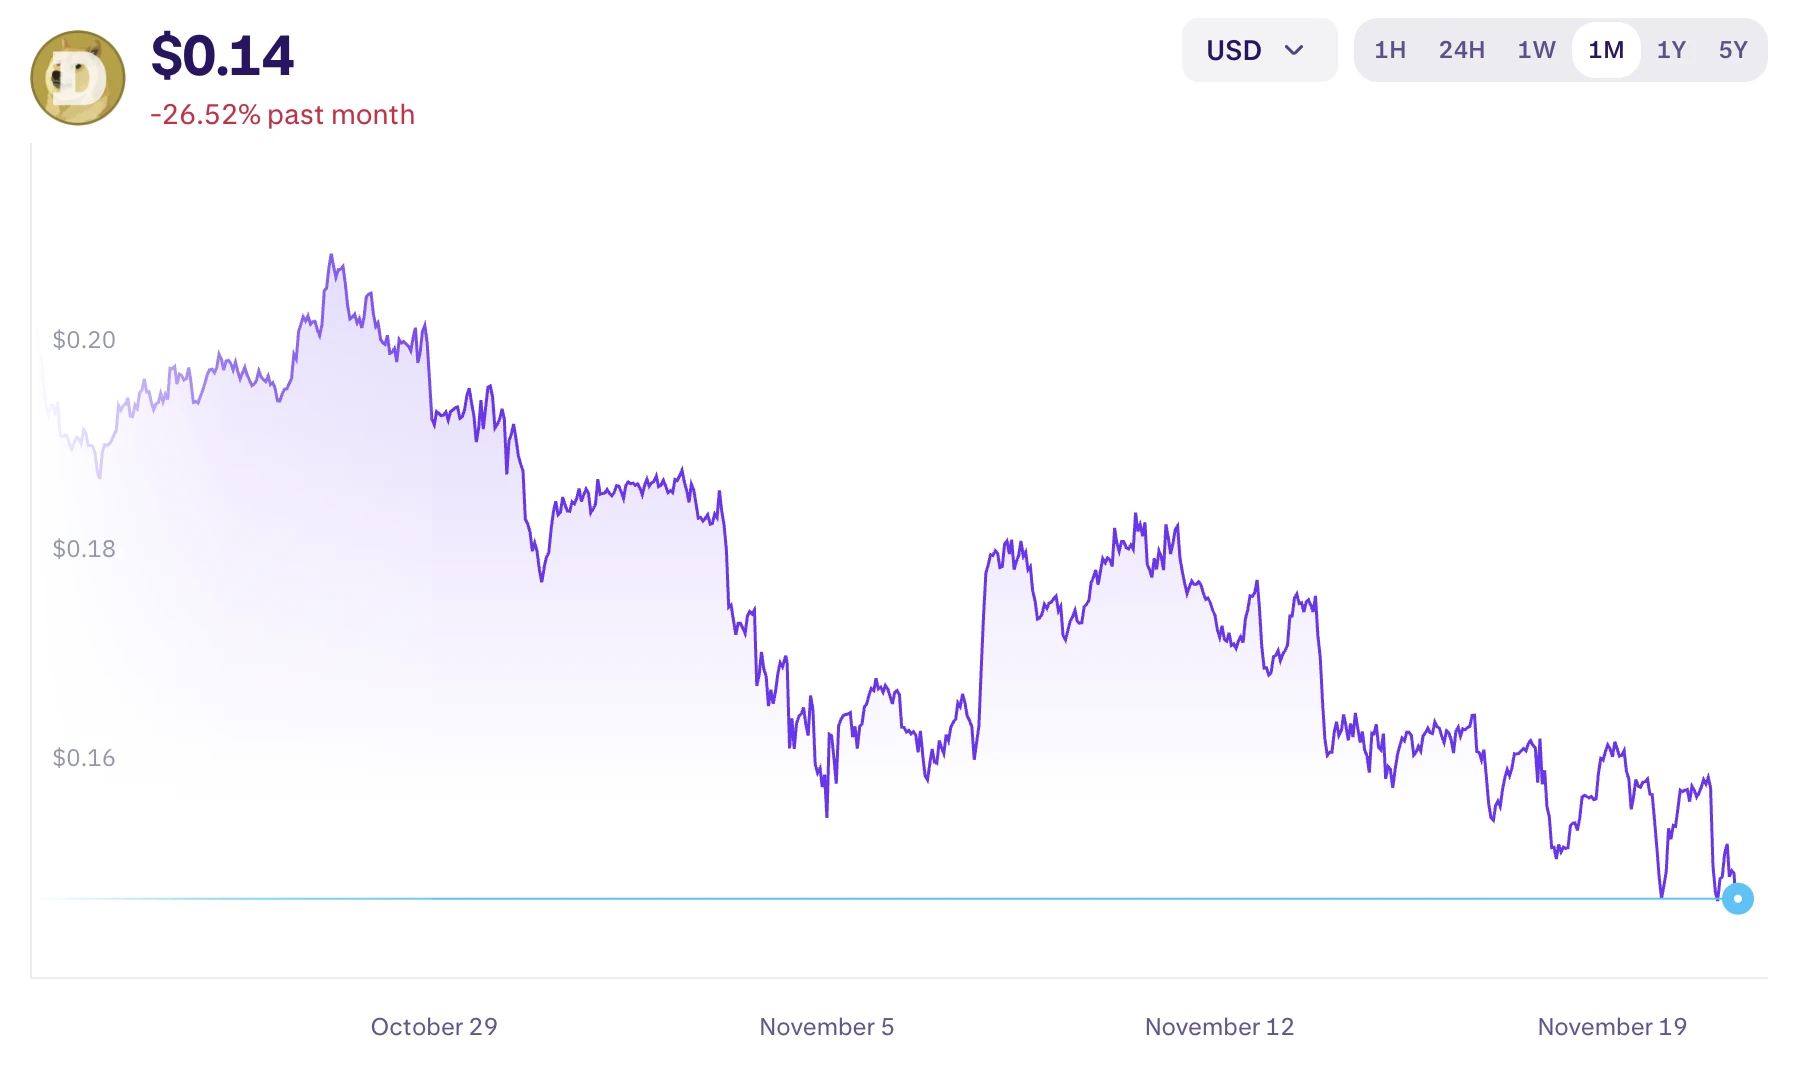Screen dimensions: 1796x1084
Task: Click the November 5 axis label
Action: (826, 1027)
